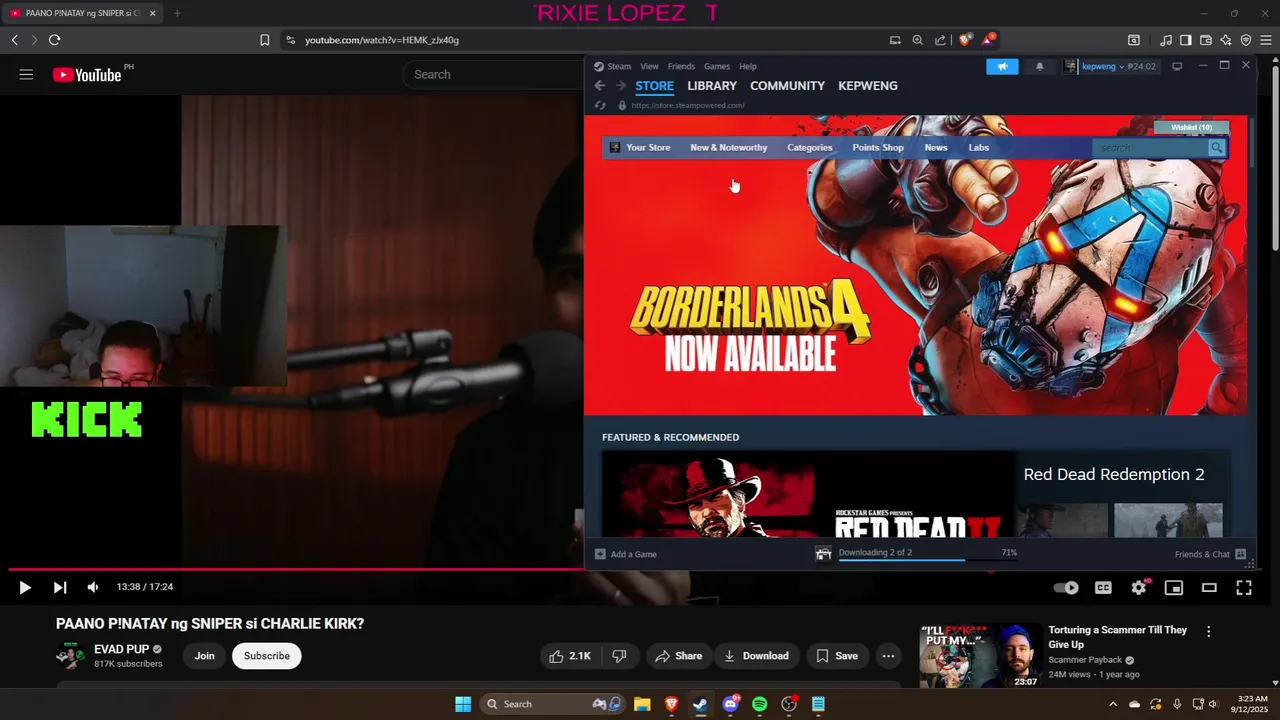Open Help menu in Steam
Viewport: 1280px width, 720px height.
pyautogui.click(x=748, y=66)
